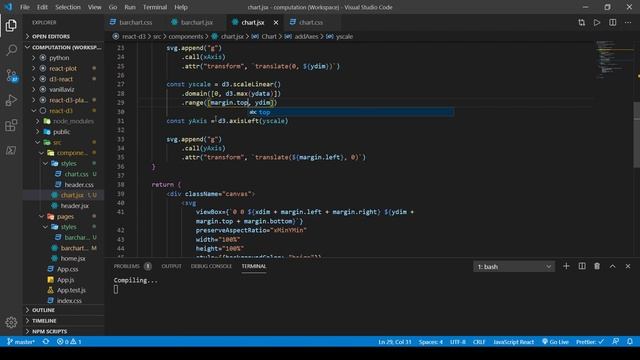The height and width of the screenshot is (360, 640).
Task: Click the Spaces: 4 indentation setting
Action: pos(431,342)
